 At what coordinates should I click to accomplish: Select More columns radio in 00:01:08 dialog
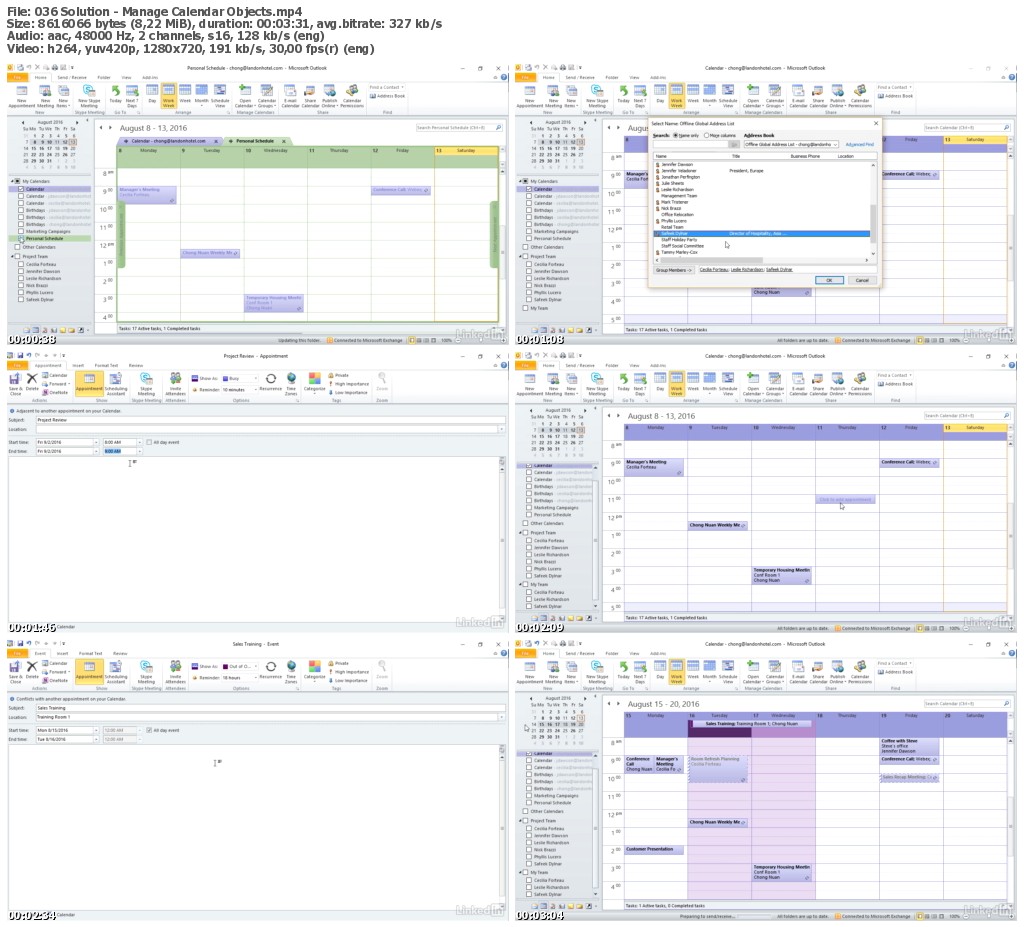click(x=707, y=135)
